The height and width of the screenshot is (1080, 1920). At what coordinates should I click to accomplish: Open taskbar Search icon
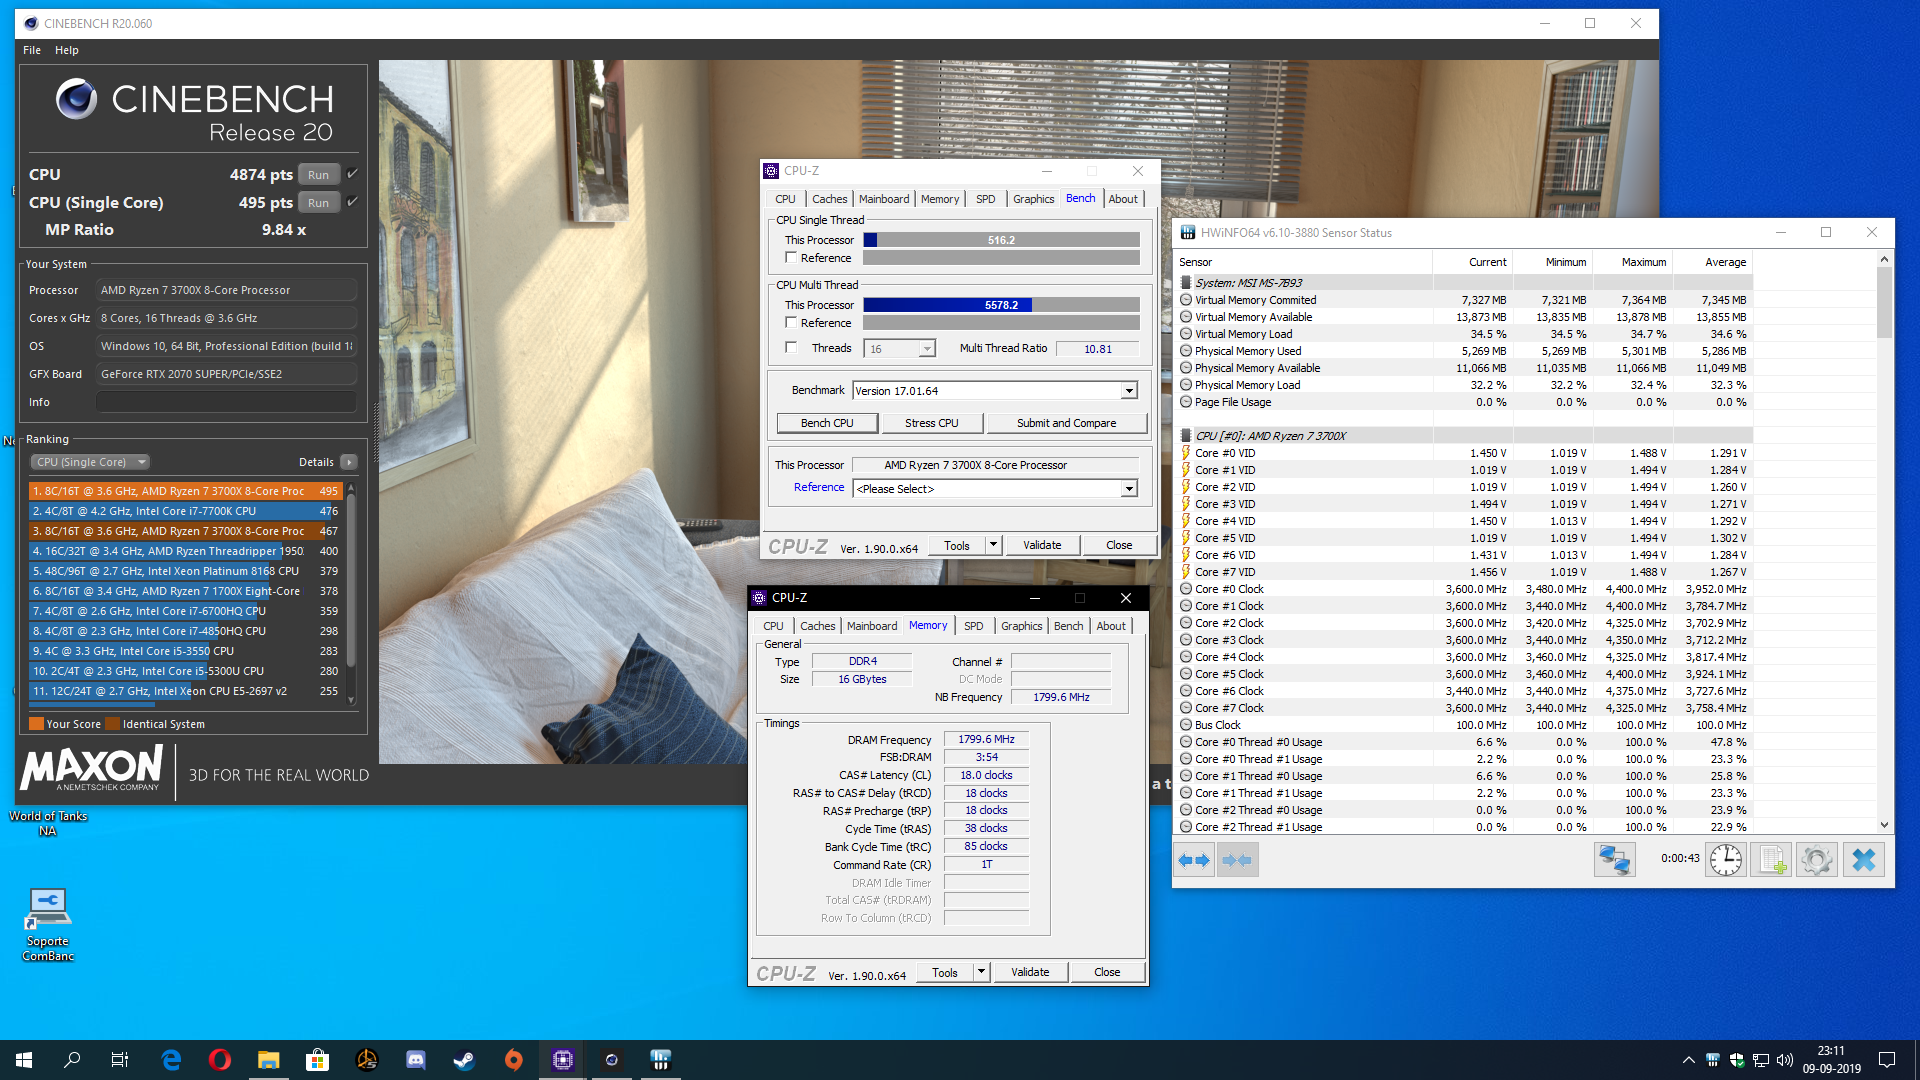point(72,1060)
